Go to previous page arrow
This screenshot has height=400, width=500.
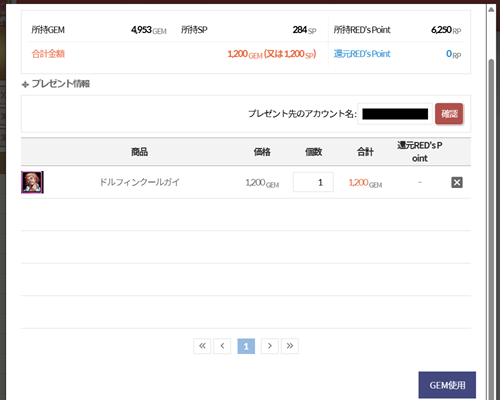coord(222,346)
